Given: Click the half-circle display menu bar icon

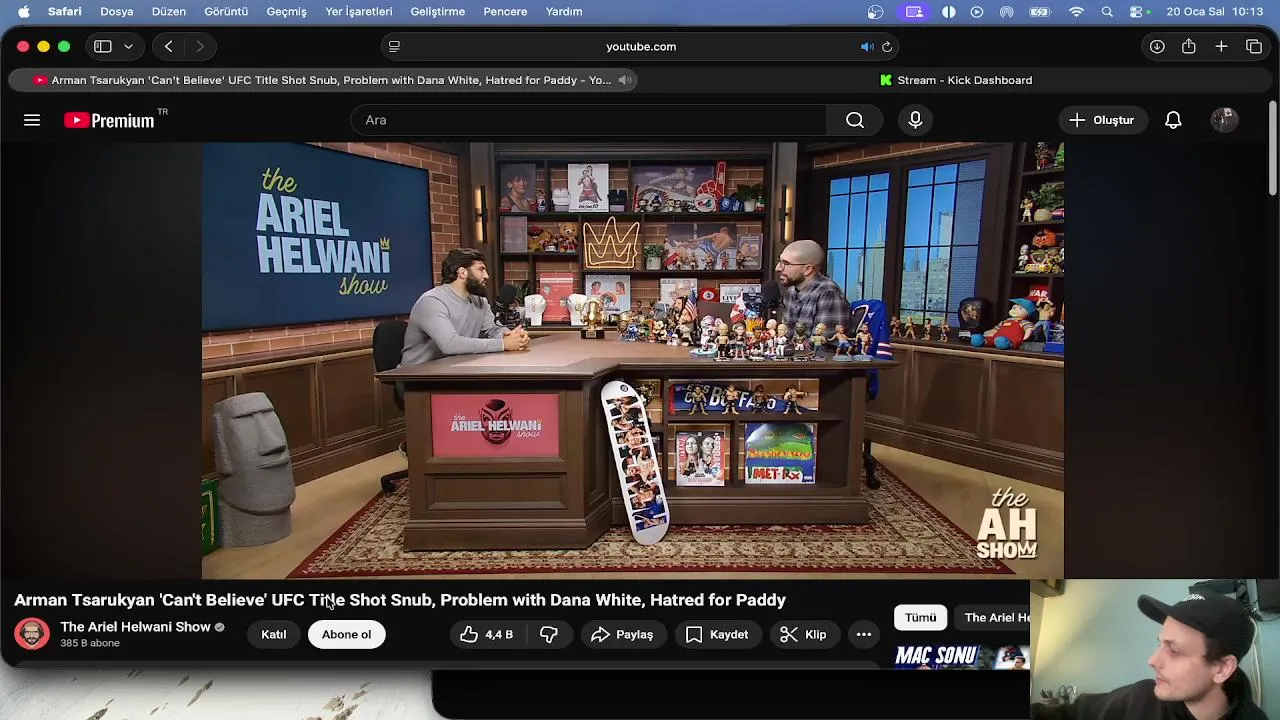Looking at the screenshot, I should coord(948,12).
